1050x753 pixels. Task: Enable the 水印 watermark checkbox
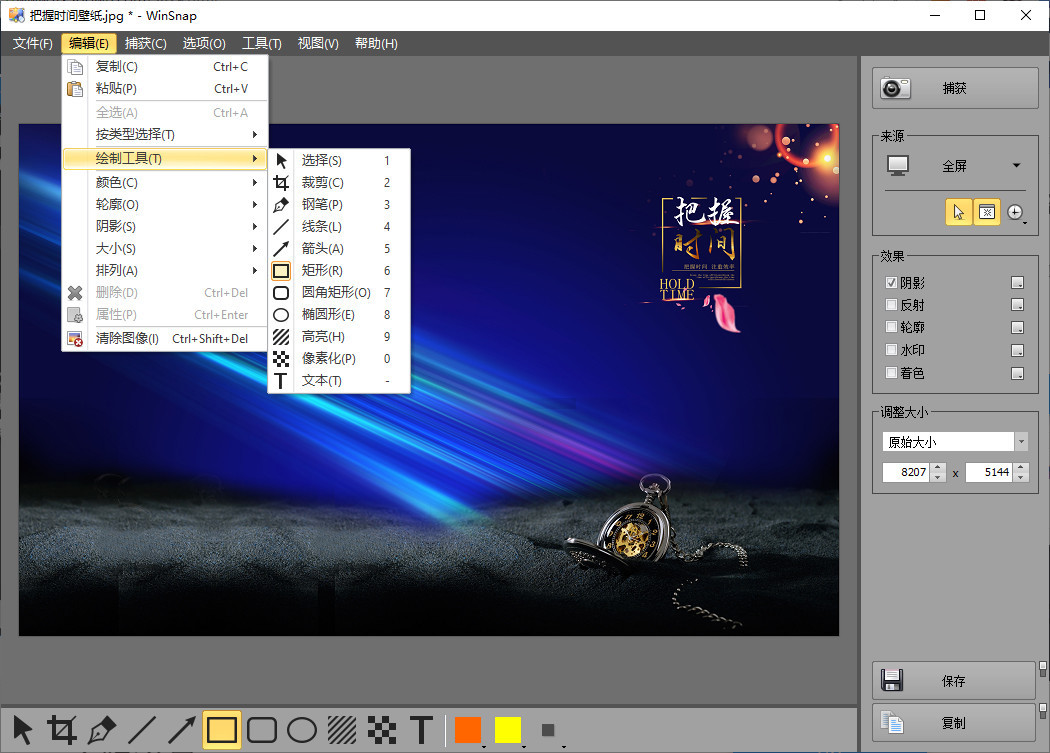[892, 350]
